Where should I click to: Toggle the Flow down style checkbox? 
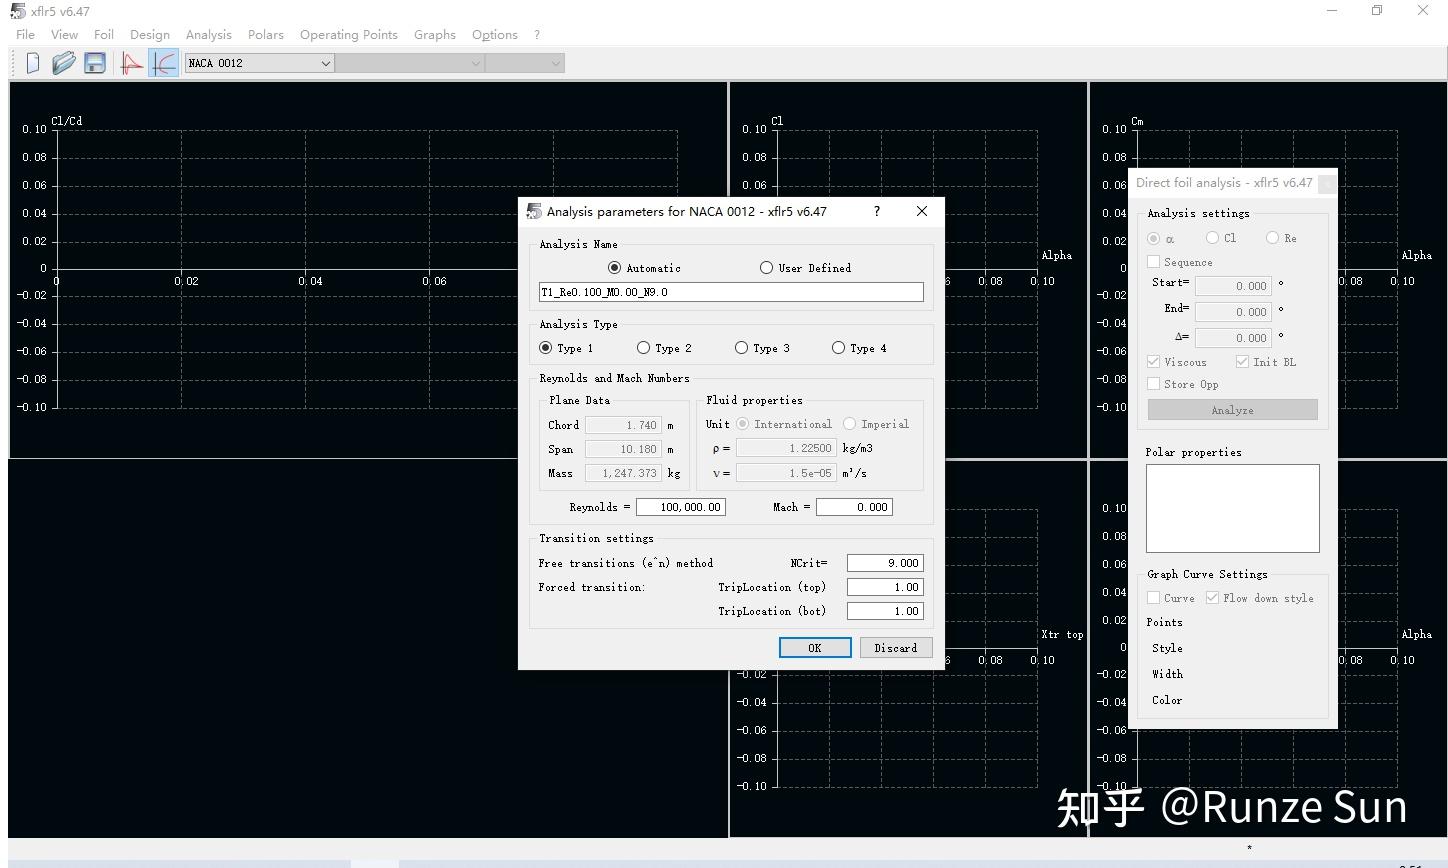pos(1211,597)
